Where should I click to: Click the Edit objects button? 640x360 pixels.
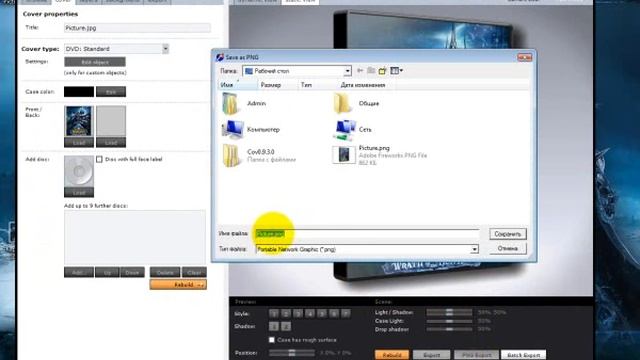[x=95, y=62]
